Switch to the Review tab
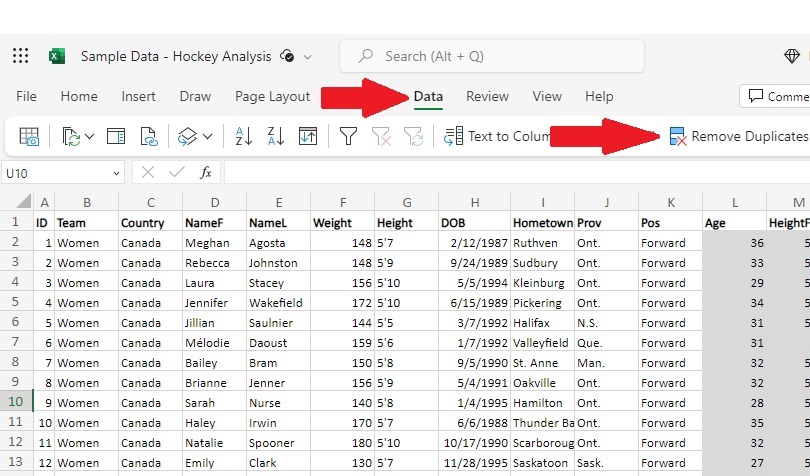 click(487, 97)
